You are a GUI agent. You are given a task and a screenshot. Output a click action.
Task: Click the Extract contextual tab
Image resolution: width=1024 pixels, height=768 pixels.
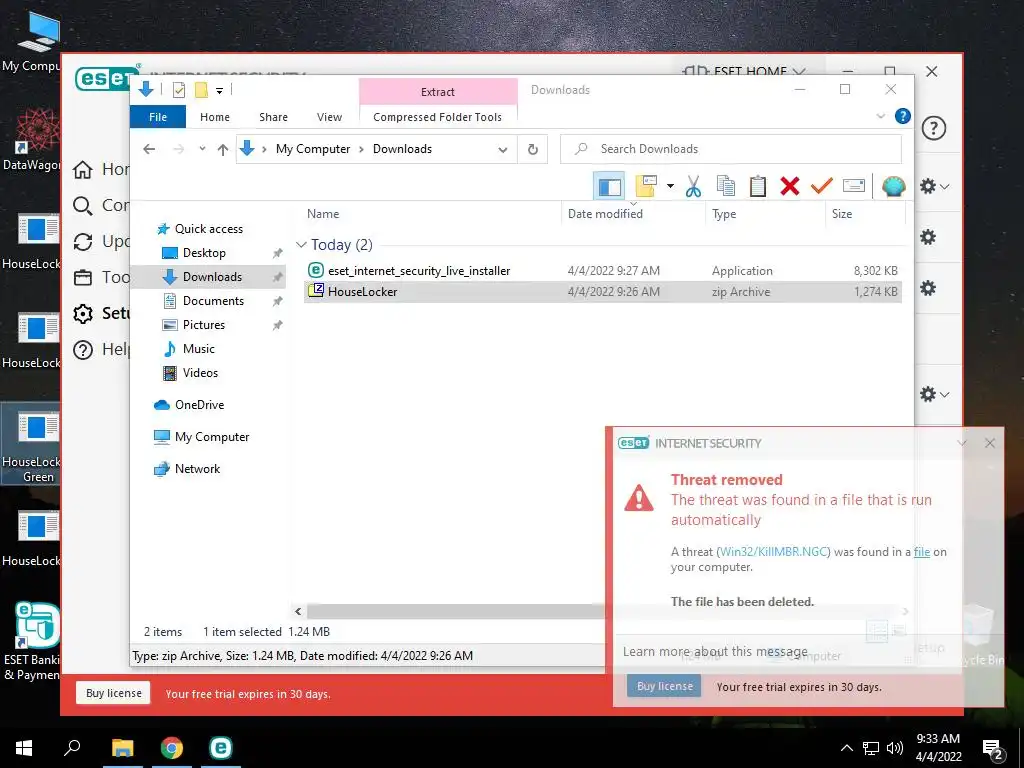438,91
